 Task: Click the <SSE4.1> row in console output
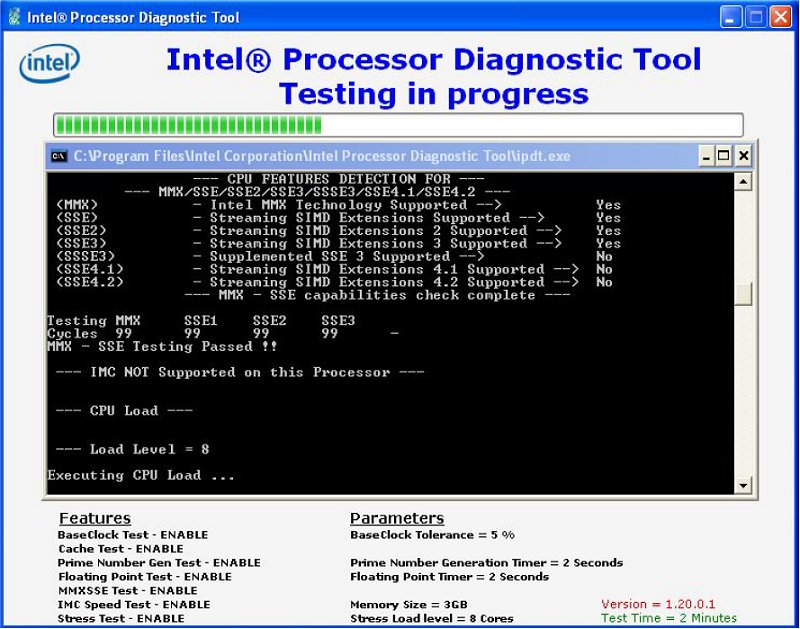(334, 269)
